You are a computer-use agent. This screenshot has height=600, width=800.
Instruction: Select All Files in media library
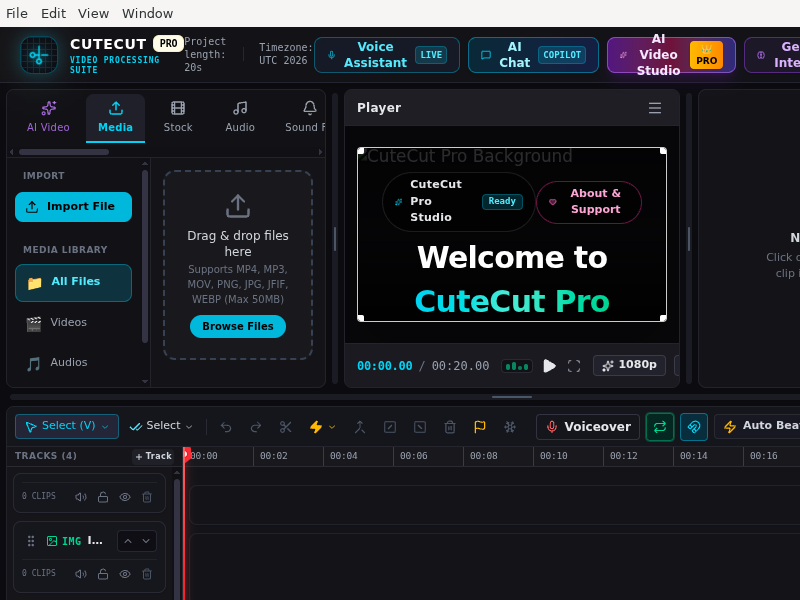[x=73, y=283]
